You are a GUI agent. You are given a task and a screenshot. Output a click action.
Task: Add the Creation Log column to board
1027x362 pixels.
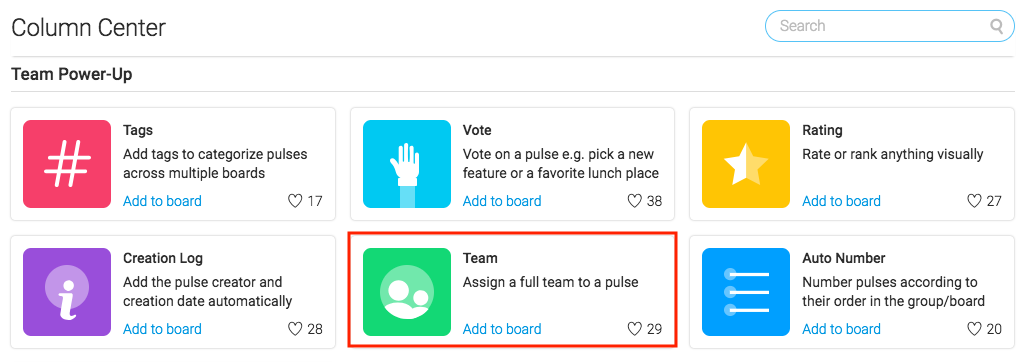coord(162,329)
